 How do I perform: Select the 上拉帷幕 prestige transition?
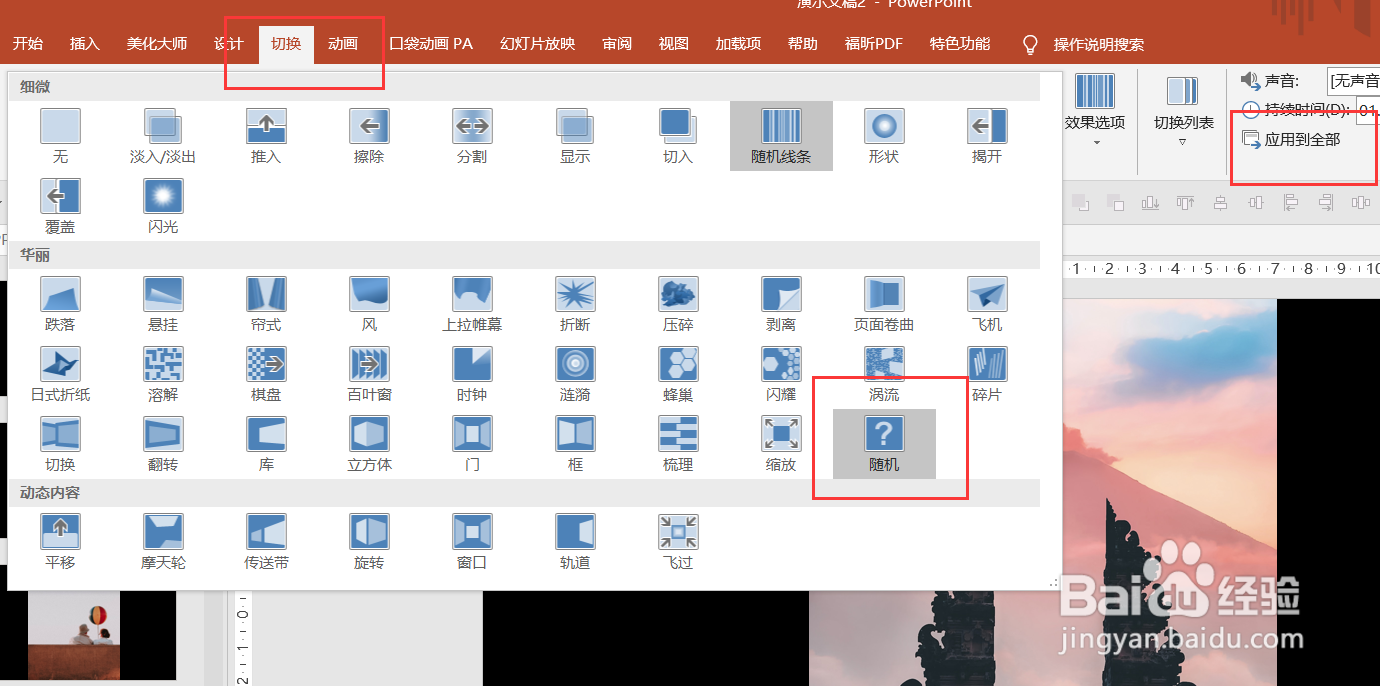tap(472, 304)
